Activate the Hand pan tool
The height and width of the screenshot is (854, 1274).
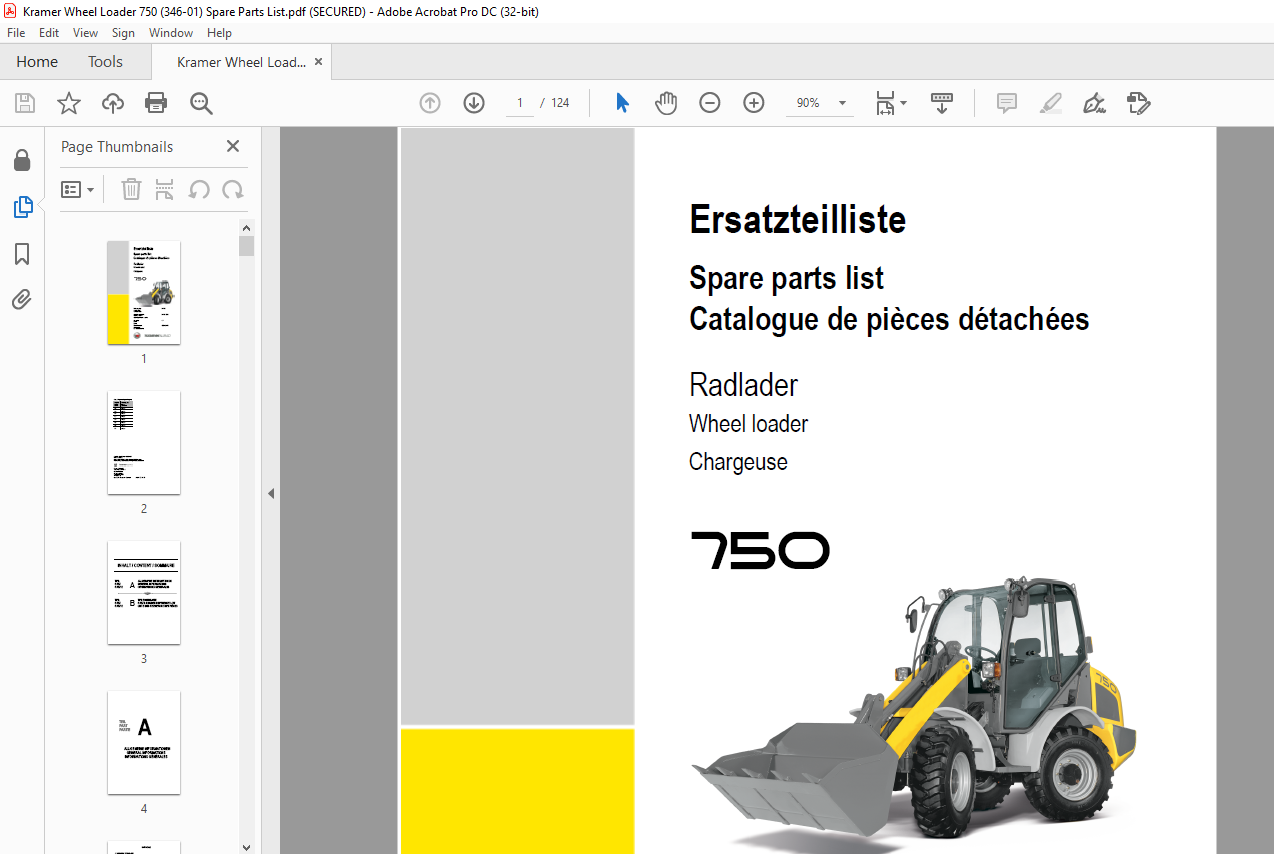(x=666, y=103)
